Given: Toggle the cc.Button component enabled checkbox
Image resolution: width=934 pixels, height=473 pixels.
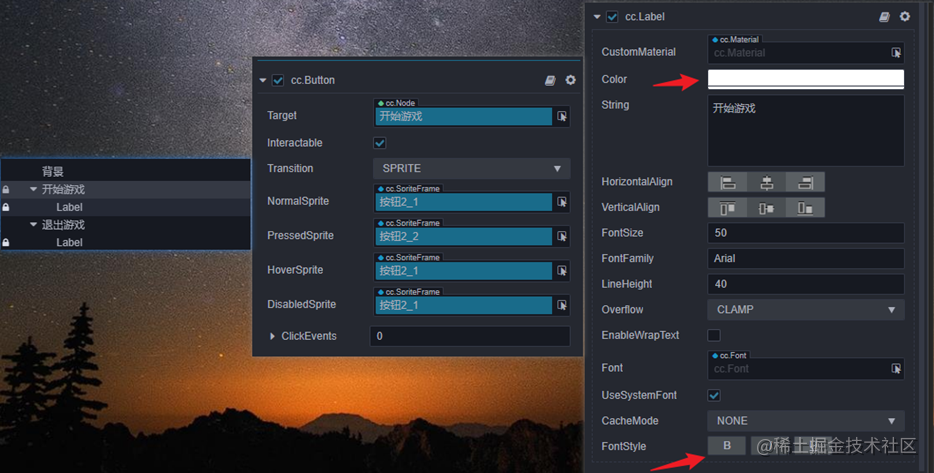Looking at the screenshot, I should (278, 80).
